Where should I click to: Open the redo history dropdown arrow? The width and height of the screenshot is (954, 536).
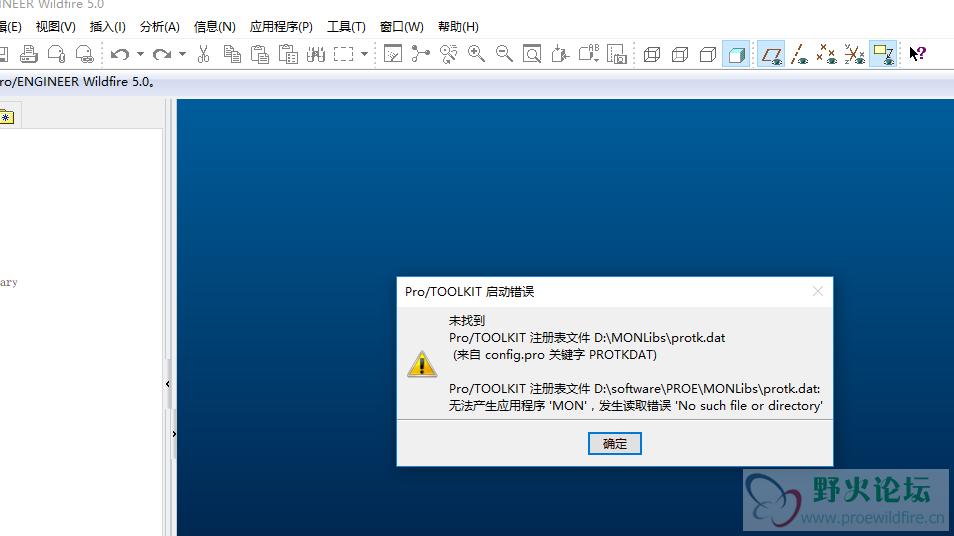coord(182,54)
